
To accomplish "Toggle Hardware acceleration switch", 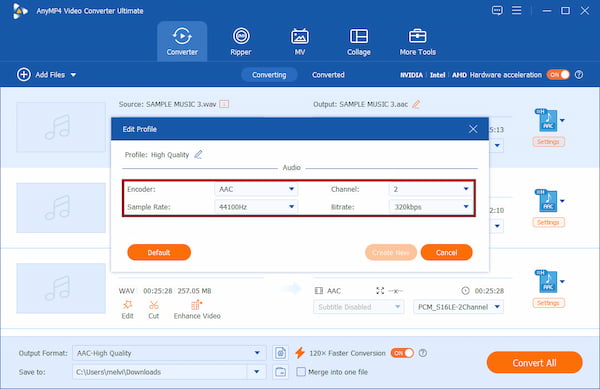I will [558, 75].
